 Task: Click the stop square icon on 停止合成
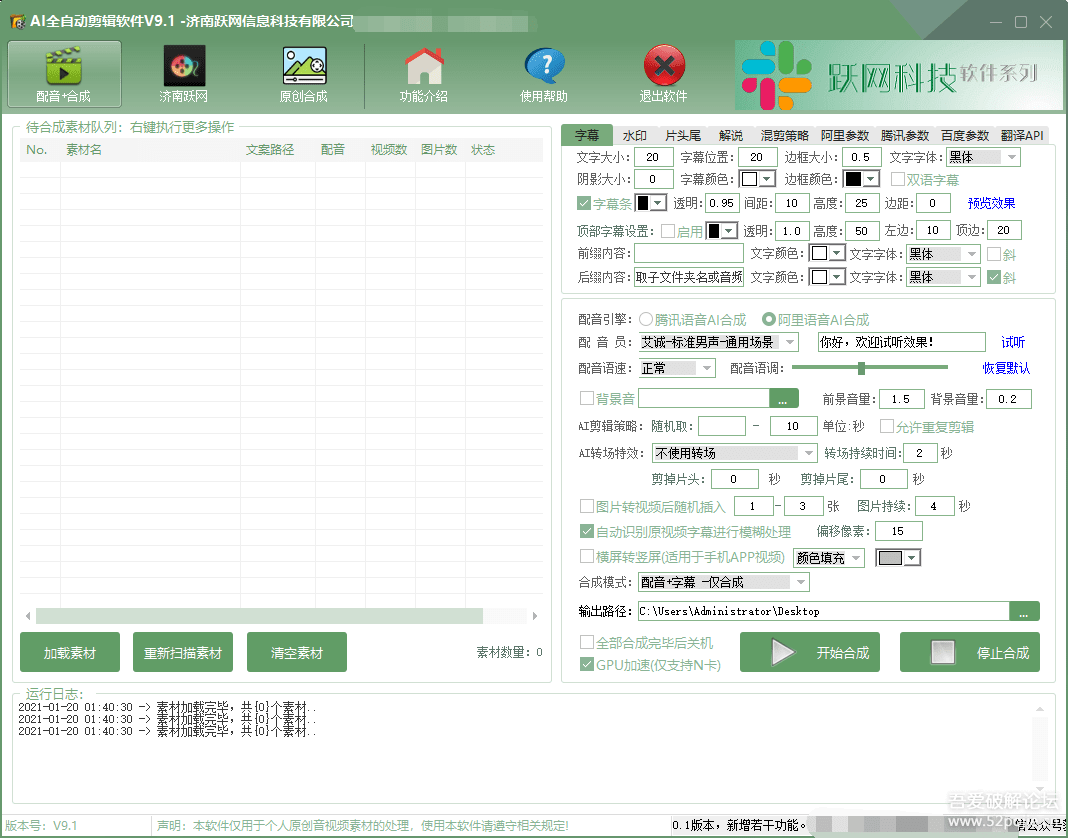[943, 652]
